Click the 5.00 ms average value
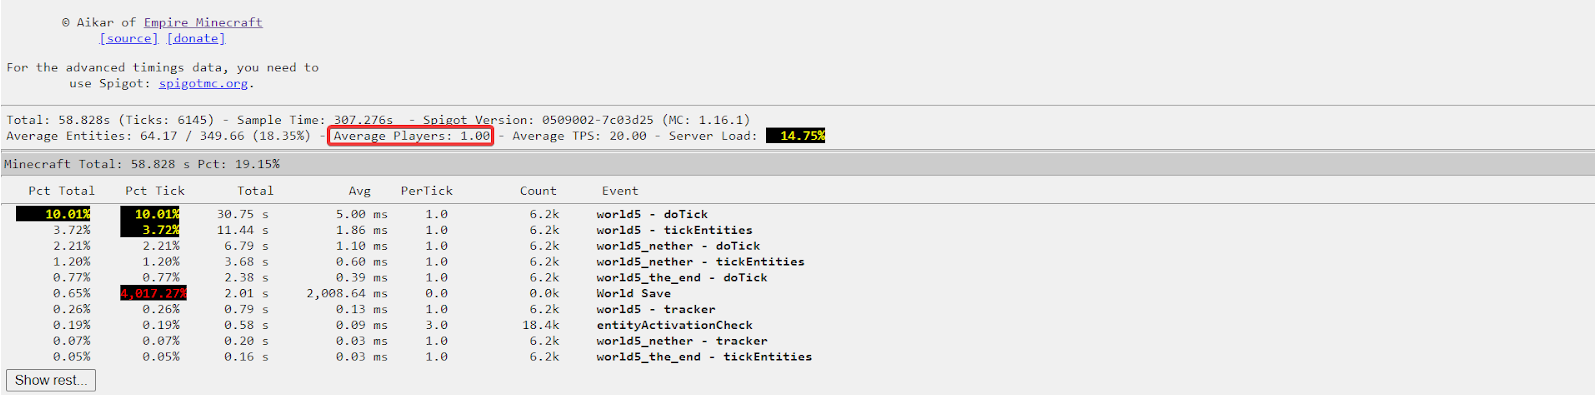Image resolution: width=1595 pixels, height=395 pixels. 362,214
